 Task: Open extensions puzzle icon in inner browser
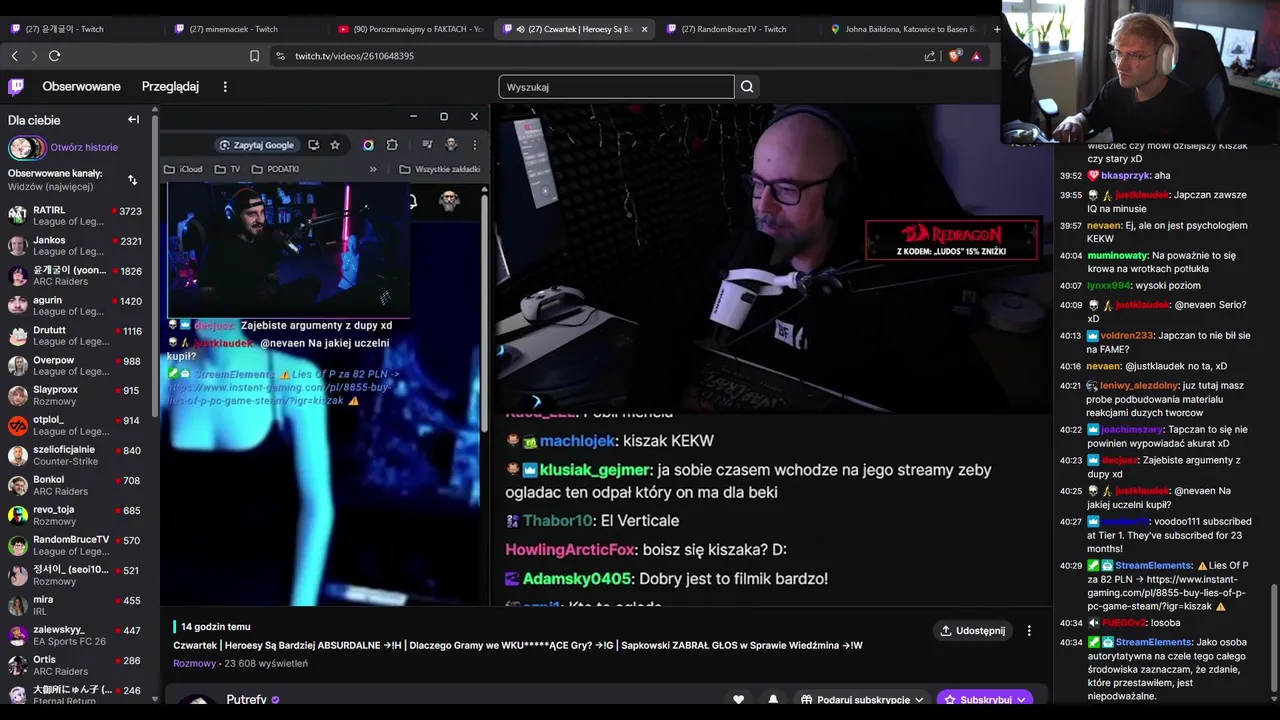[x=392, y=145]
